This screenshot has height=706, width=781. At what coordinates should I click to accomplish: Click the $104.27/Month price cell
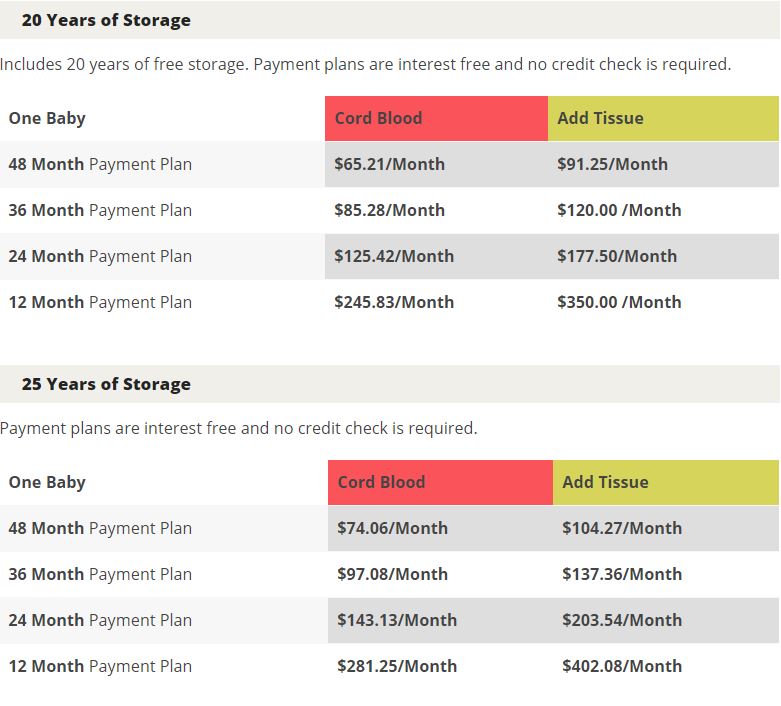[x=665, y=528]
